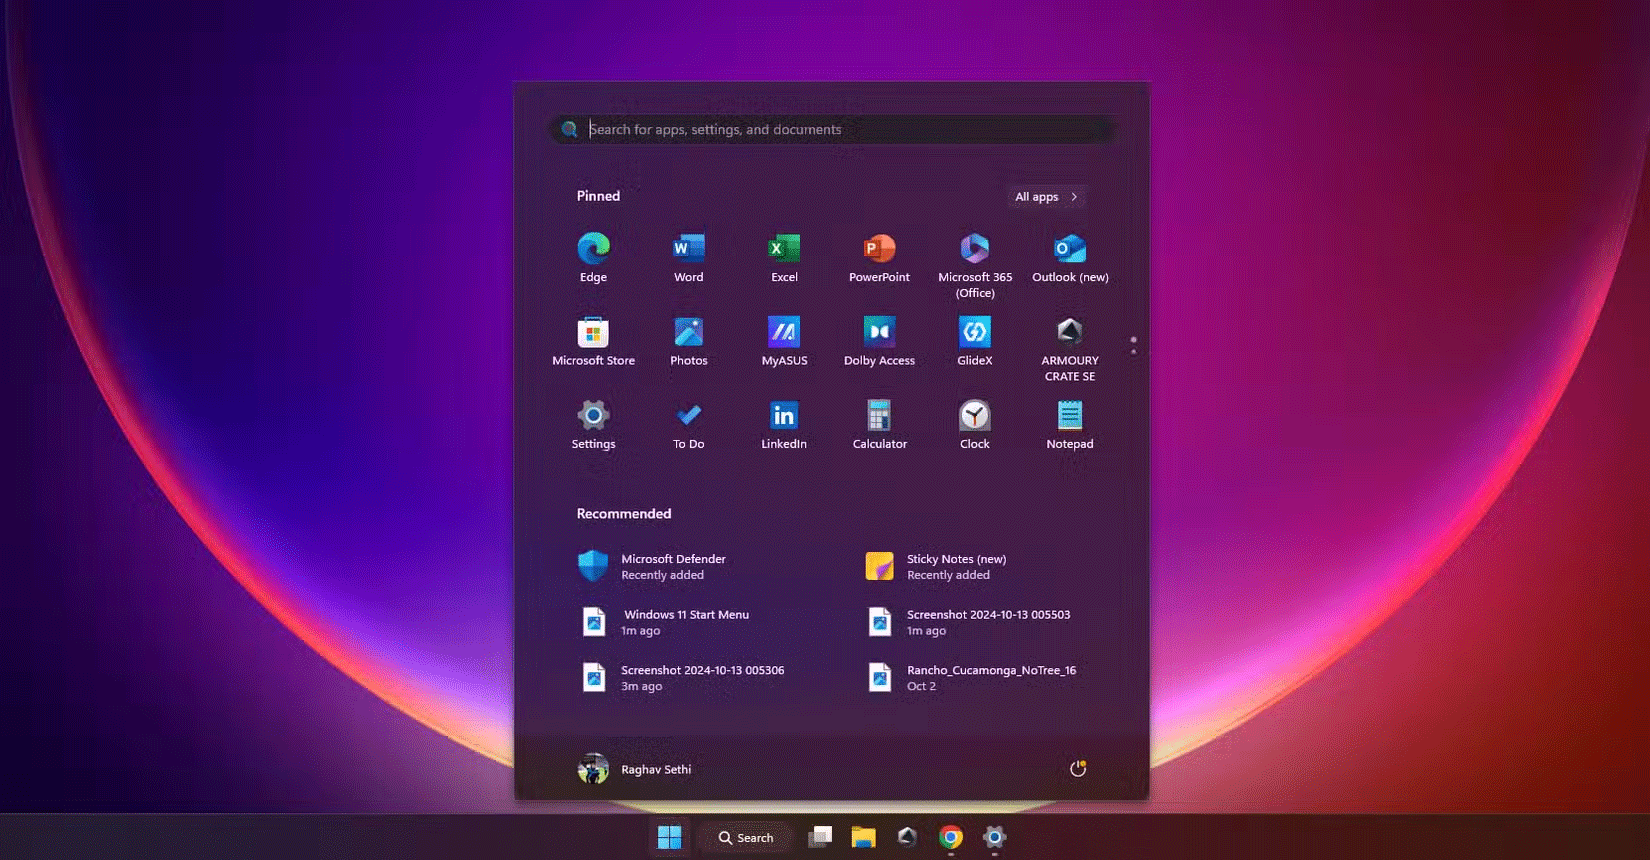The width and height of the screenshot is (1650, 860).
Task: Launch Dolby Access app
Action: coord(879,341)
